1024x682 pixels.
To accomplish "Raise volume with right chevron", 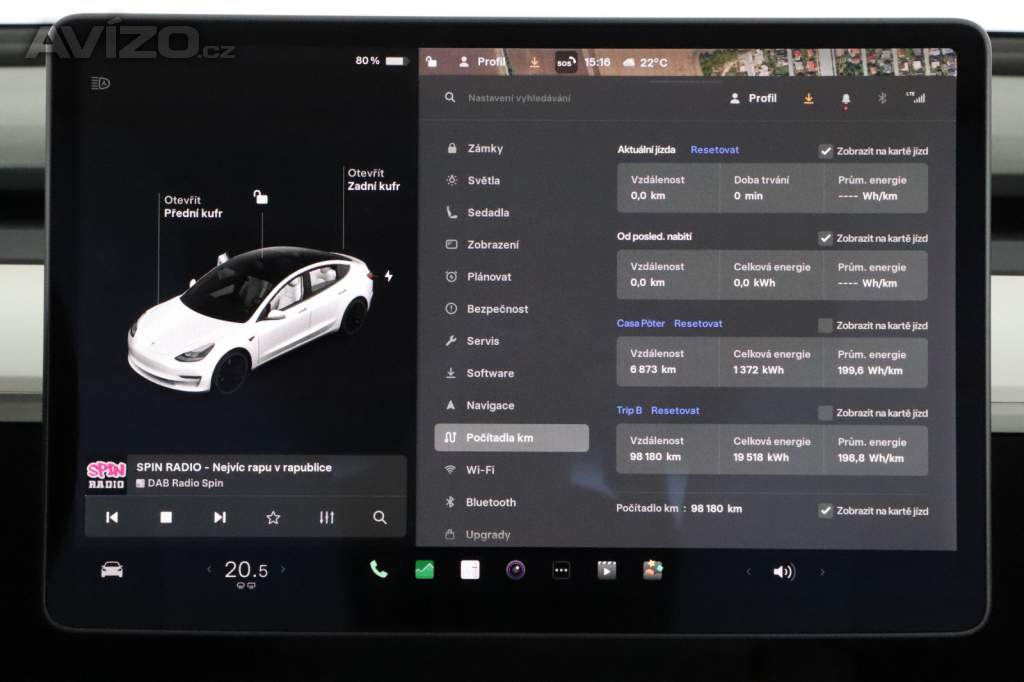I will (822, 572).
